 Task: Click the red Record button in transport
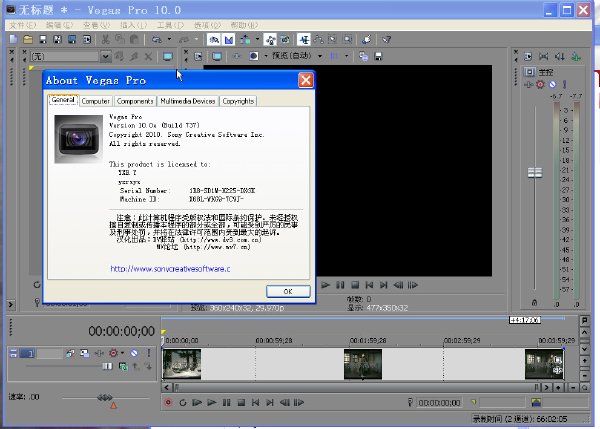pos(168,402)
